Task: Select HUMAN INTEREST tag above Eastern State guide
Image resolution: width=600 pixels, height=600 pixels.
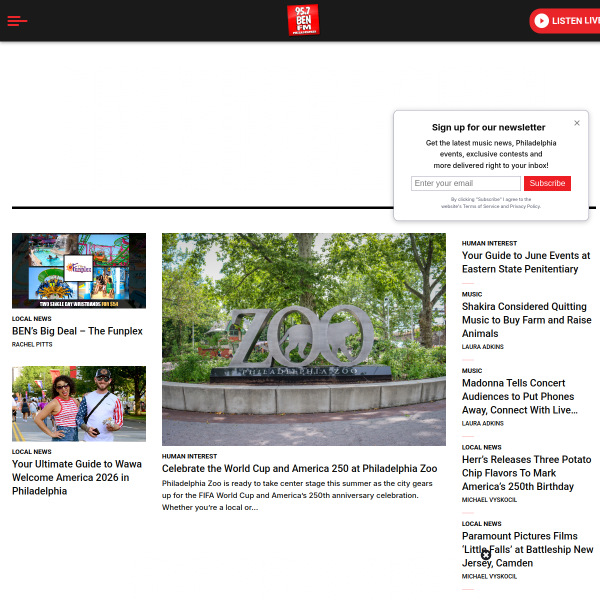Action: pyautogui.click(x=489, y=243)
